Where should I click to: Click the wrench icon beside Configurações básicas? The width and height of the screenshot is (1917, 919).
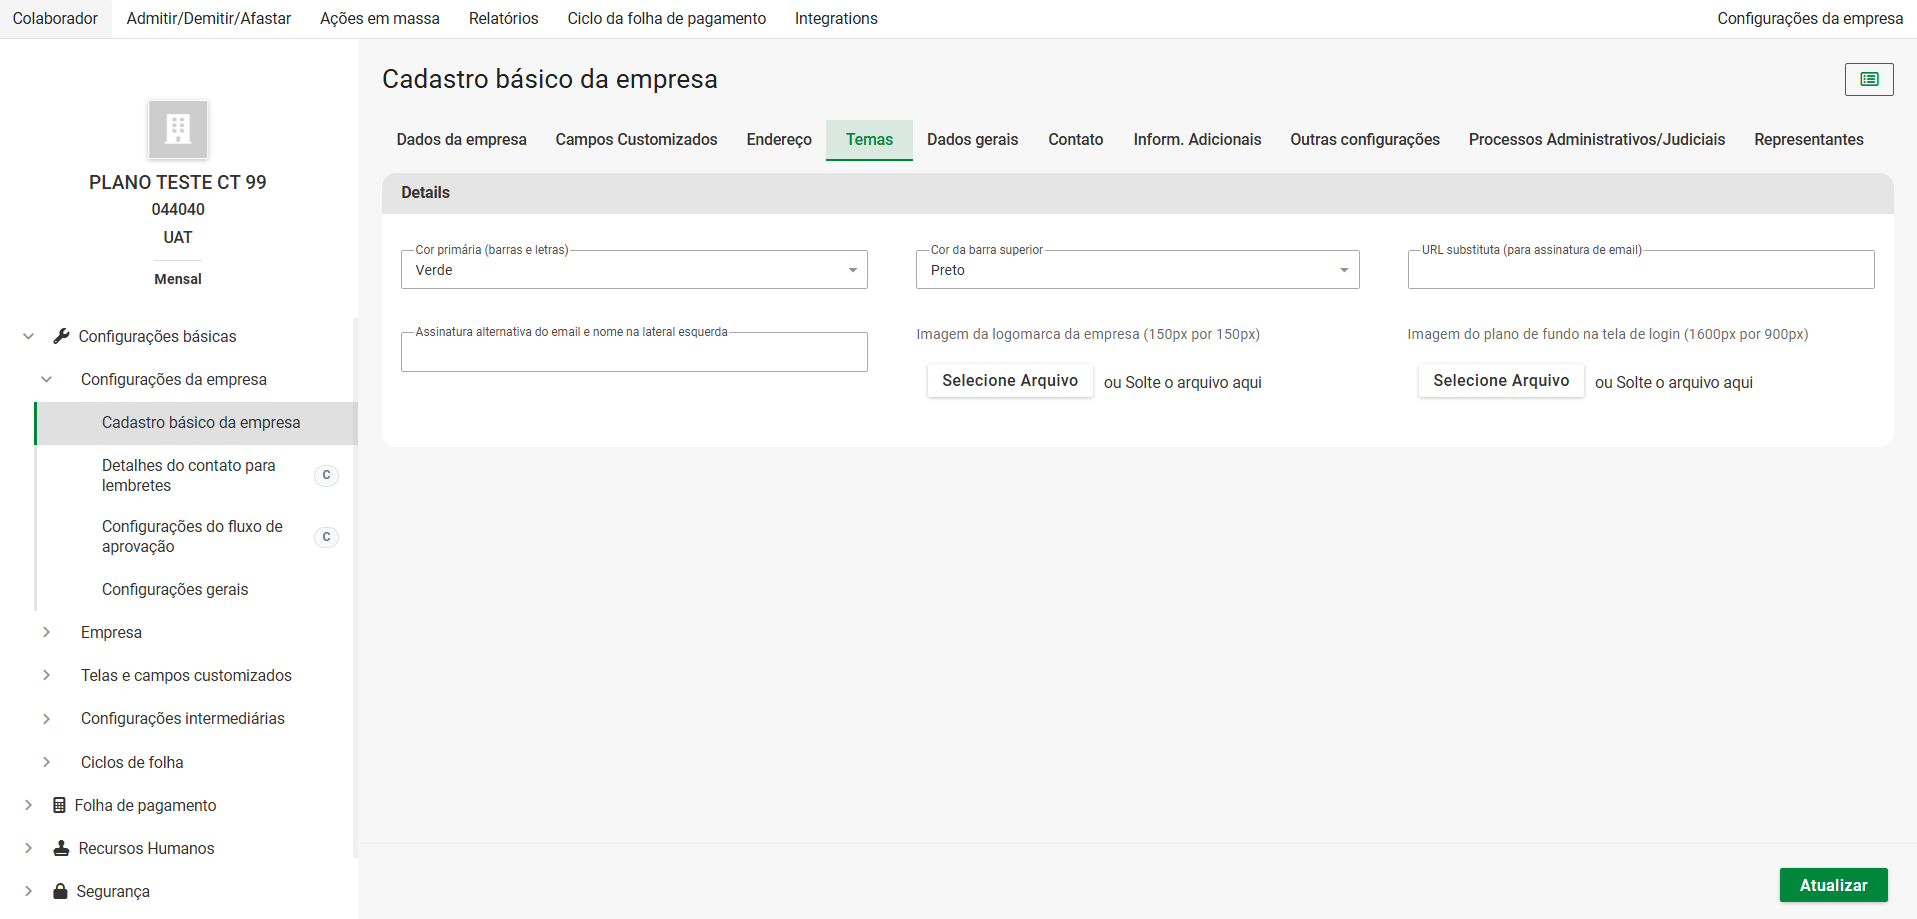(x=61, y=336)
